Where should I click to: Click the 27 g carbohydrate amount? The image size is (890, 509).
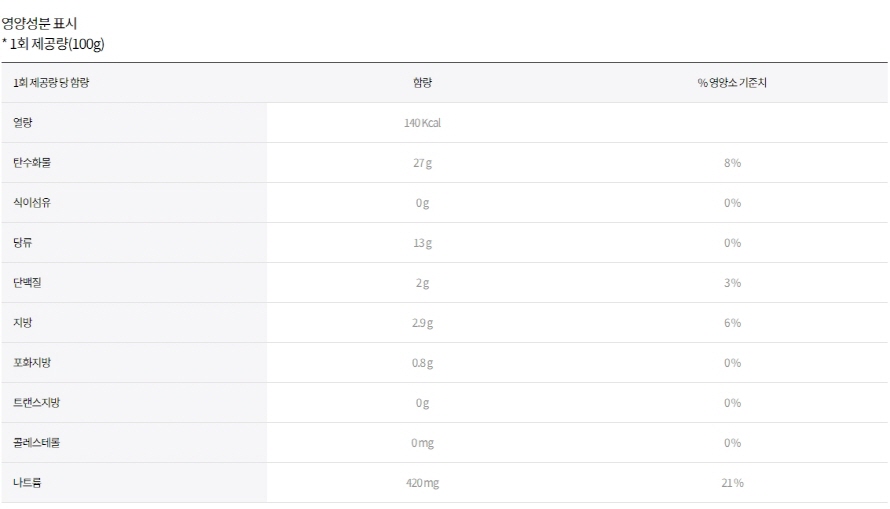[x=422, y=163]
